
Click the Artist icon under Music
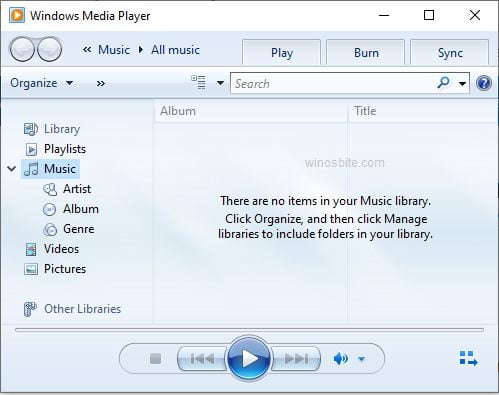pyautogui.click(x=50, y=189)
